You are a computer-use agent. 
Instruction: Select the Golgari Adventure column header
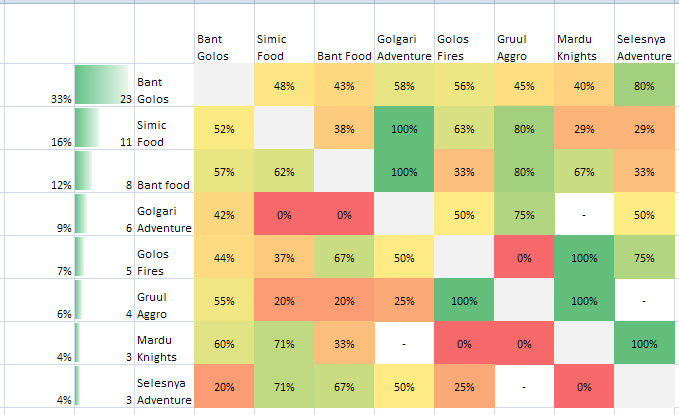coord(403,46)
